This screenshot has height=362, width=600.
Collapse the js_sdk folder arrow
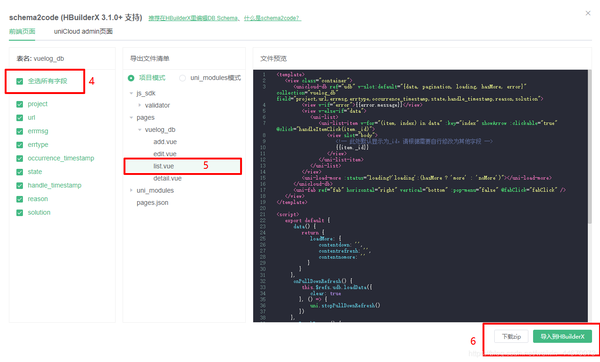click(131, 93)
